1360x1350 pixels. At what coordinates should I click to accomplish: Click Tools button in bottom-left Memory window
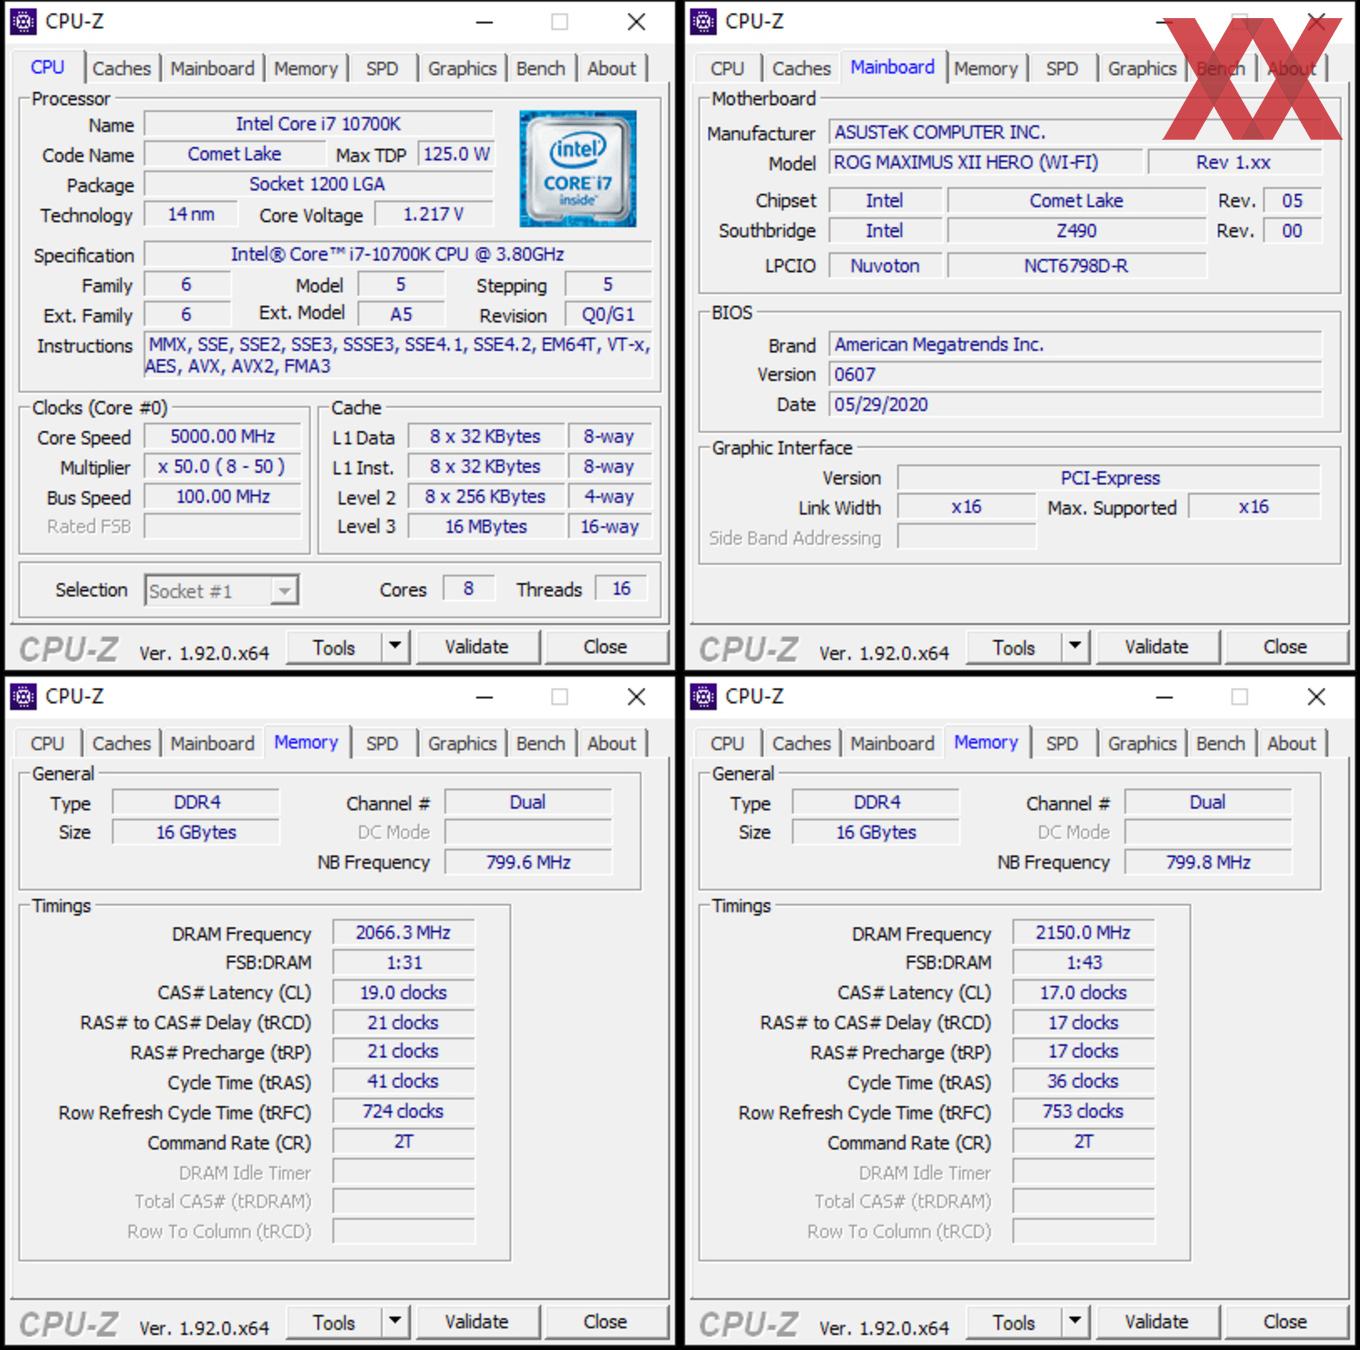click(334, 1322)
